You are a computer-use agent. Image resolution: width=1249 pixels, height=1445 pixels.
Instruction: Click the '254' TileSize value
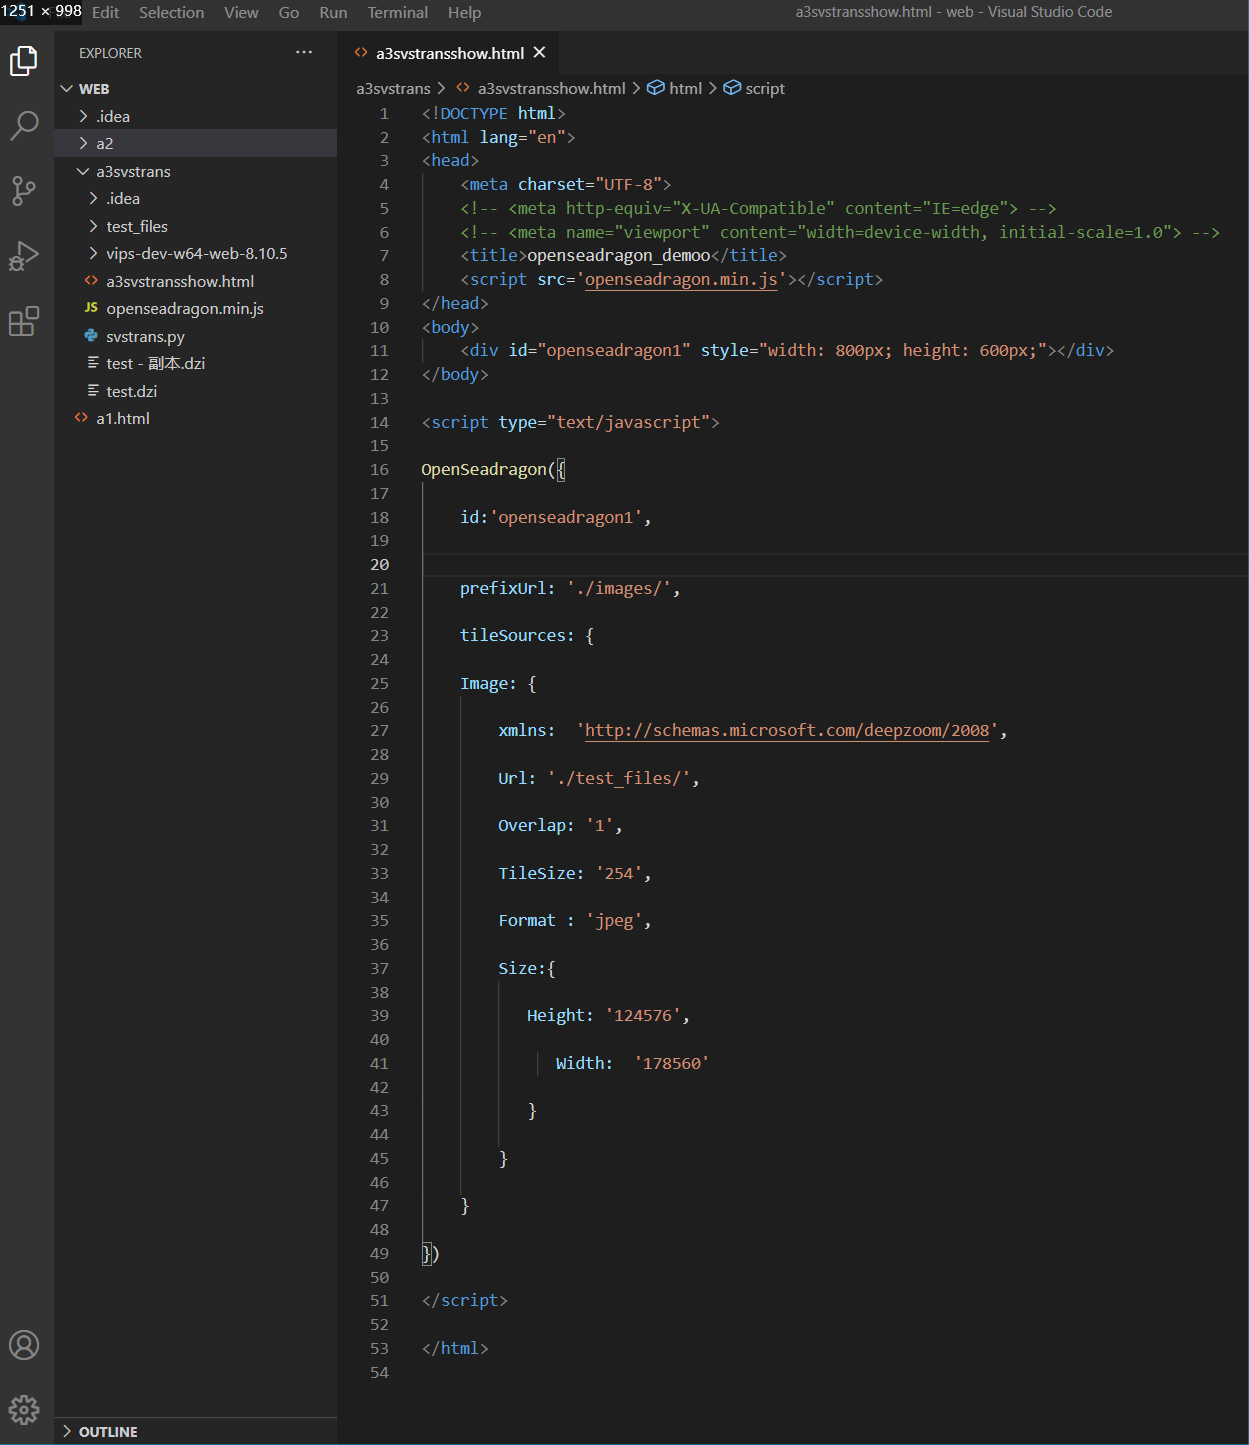tap(619, 873)
